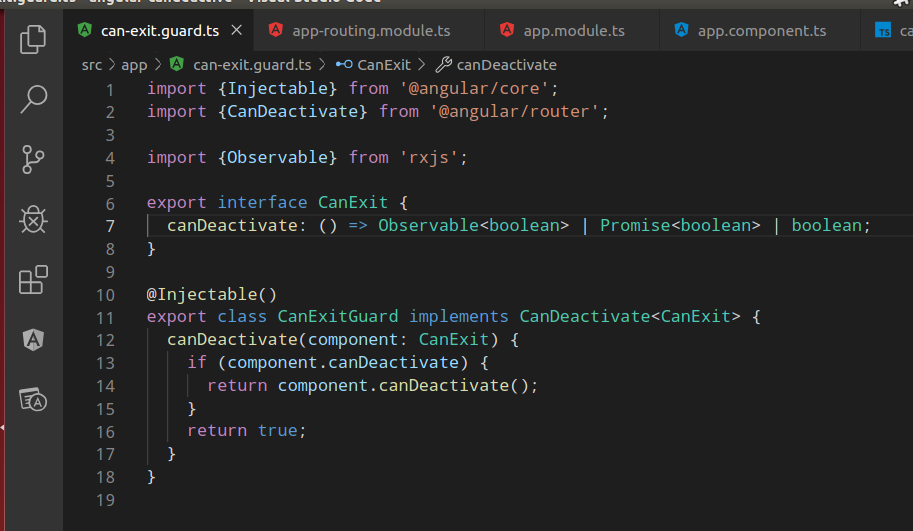Click the 'app' breadcrumb segment

(134, 65)
